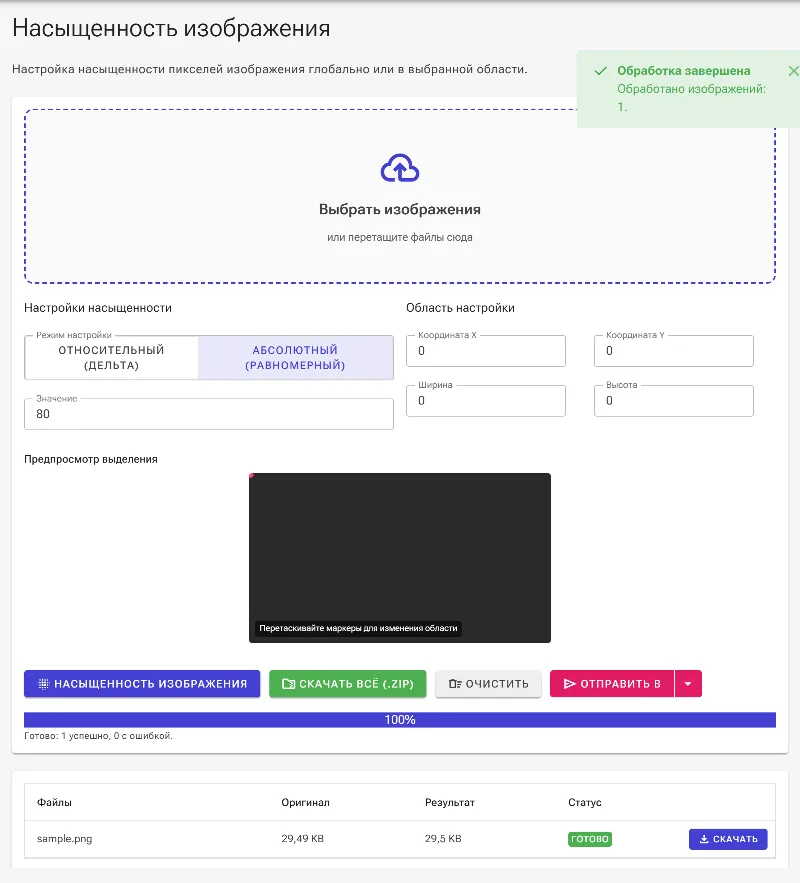Click the 'Очистить' button
This screenshot has height=883, width=800.
488,684
